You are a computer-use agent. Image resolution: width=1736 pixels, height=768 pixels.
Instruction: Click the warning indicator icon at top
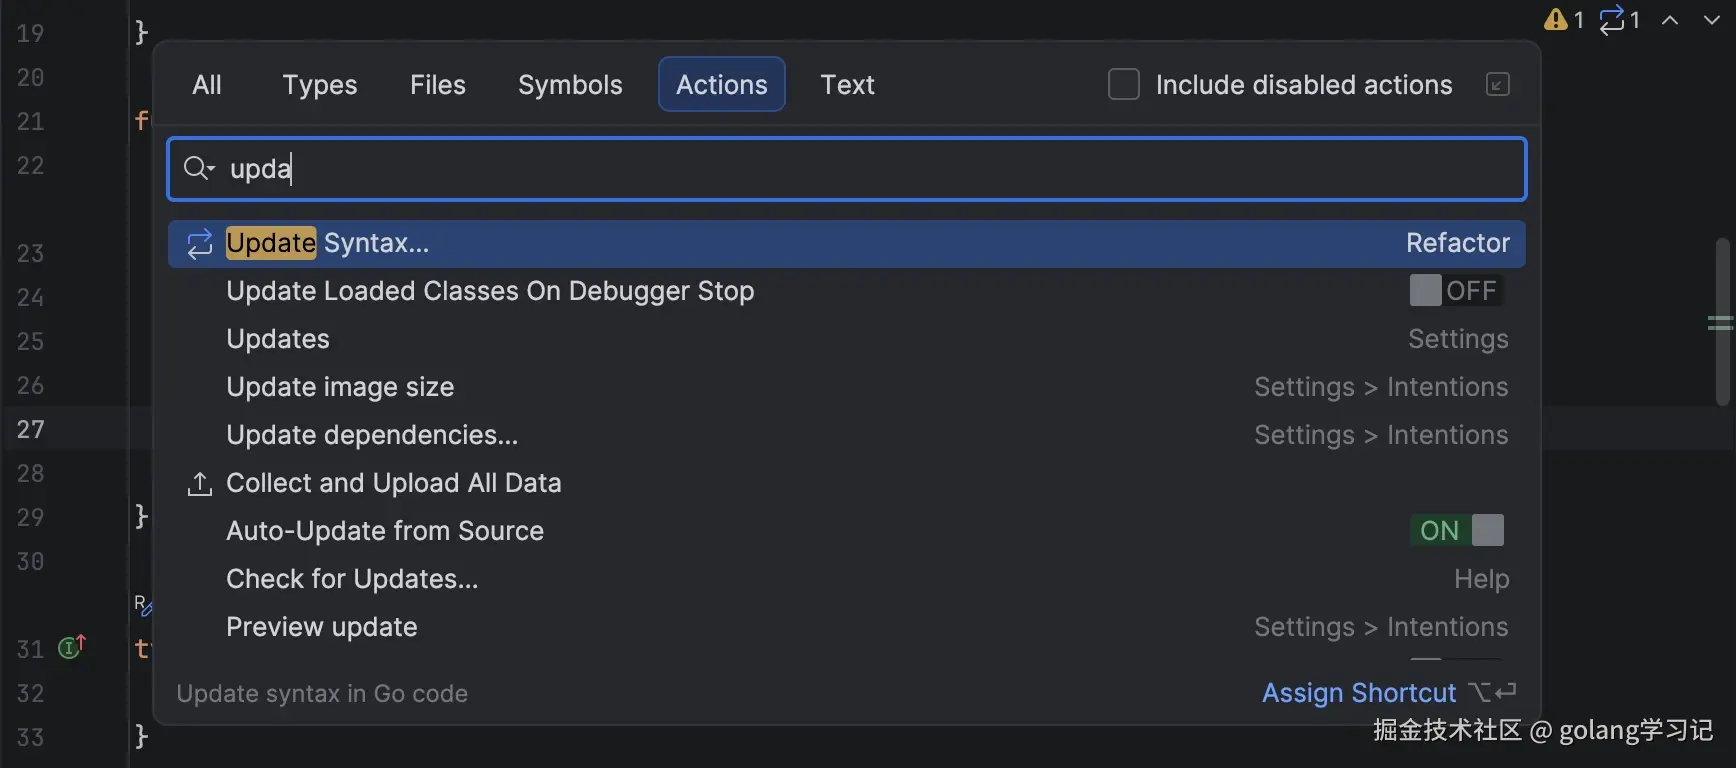coord(1556,19)
